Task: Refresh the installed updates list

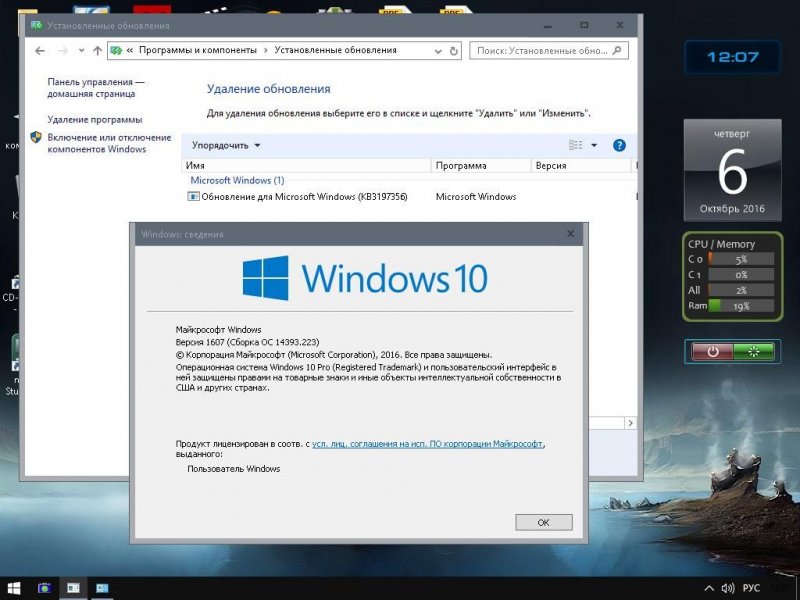Action: 454,51
